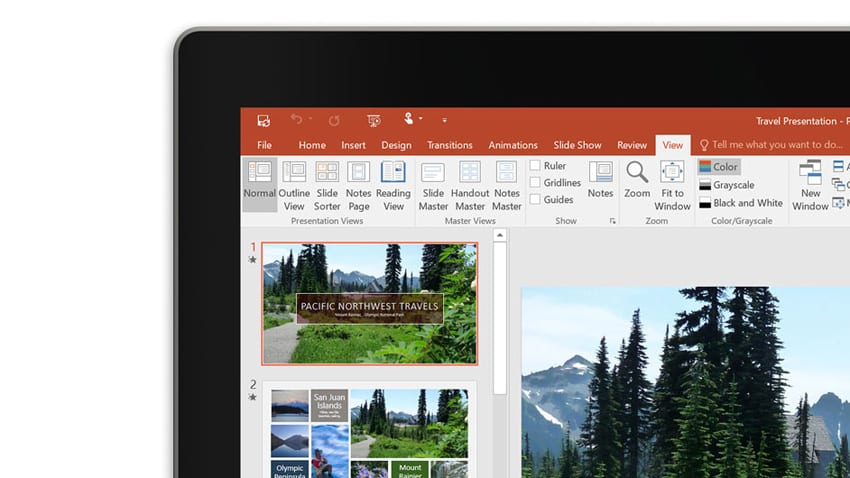Switch to the Home tab

tap(312, 145)
